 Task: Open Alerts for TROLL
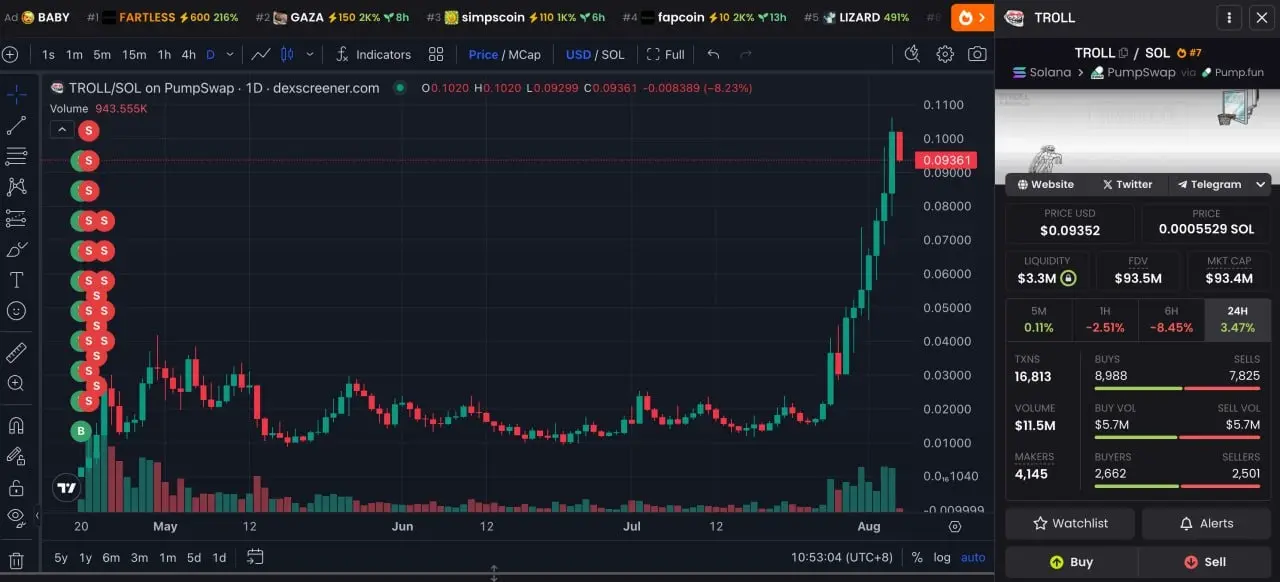pos(1206,523)
